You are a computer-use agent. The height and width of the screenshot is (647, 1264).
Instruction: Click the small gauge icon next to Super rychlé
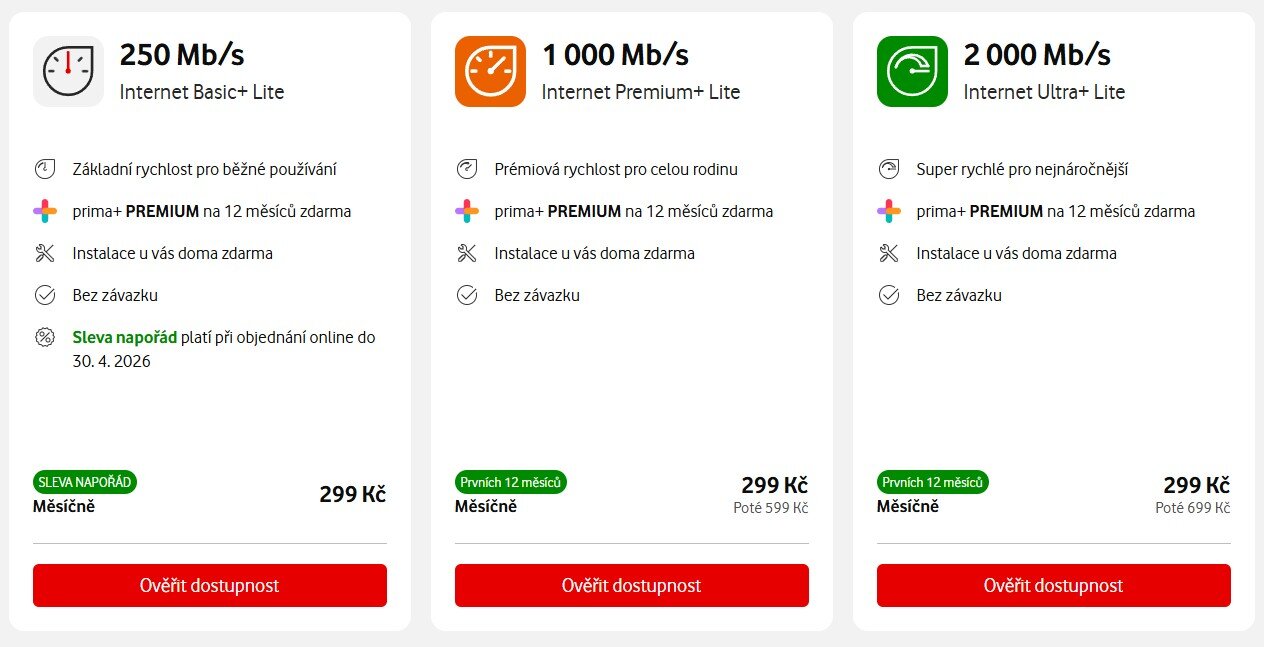(x=889, y=169)
